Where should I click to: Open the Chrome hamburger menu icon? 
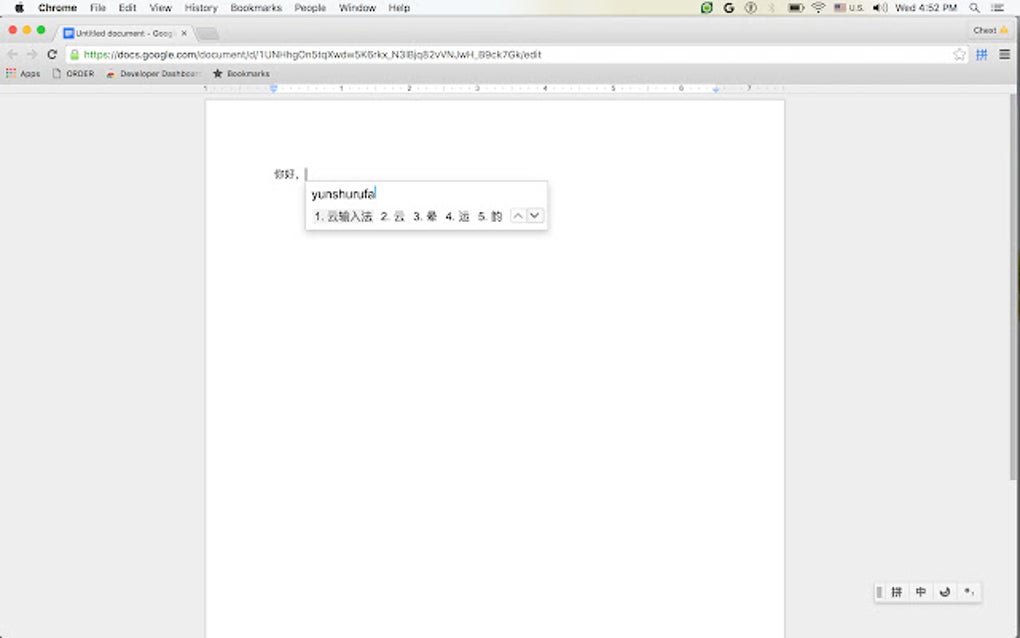(x=1005, y=55)
